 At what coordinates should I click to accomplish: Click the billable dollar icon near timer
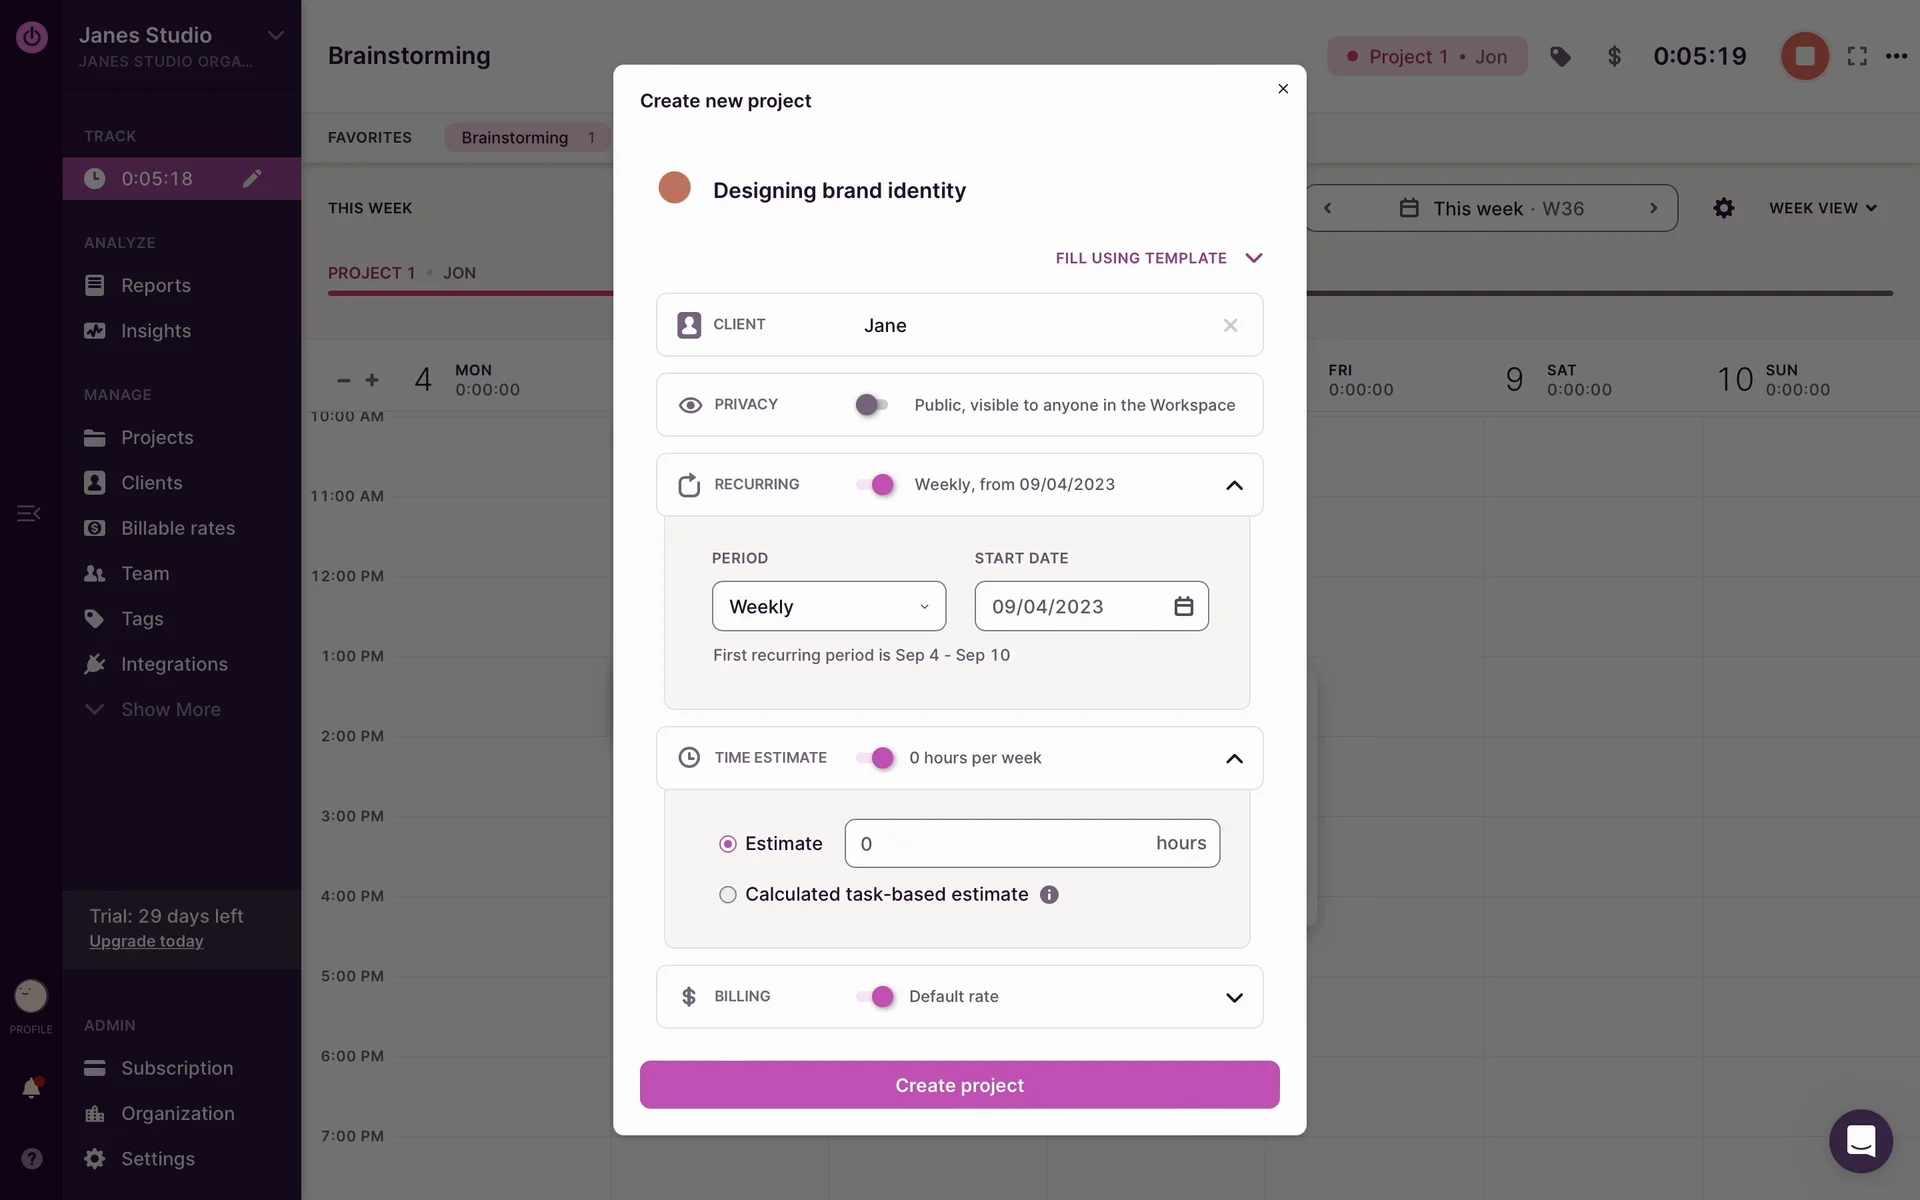click(x=1614, y=57)
